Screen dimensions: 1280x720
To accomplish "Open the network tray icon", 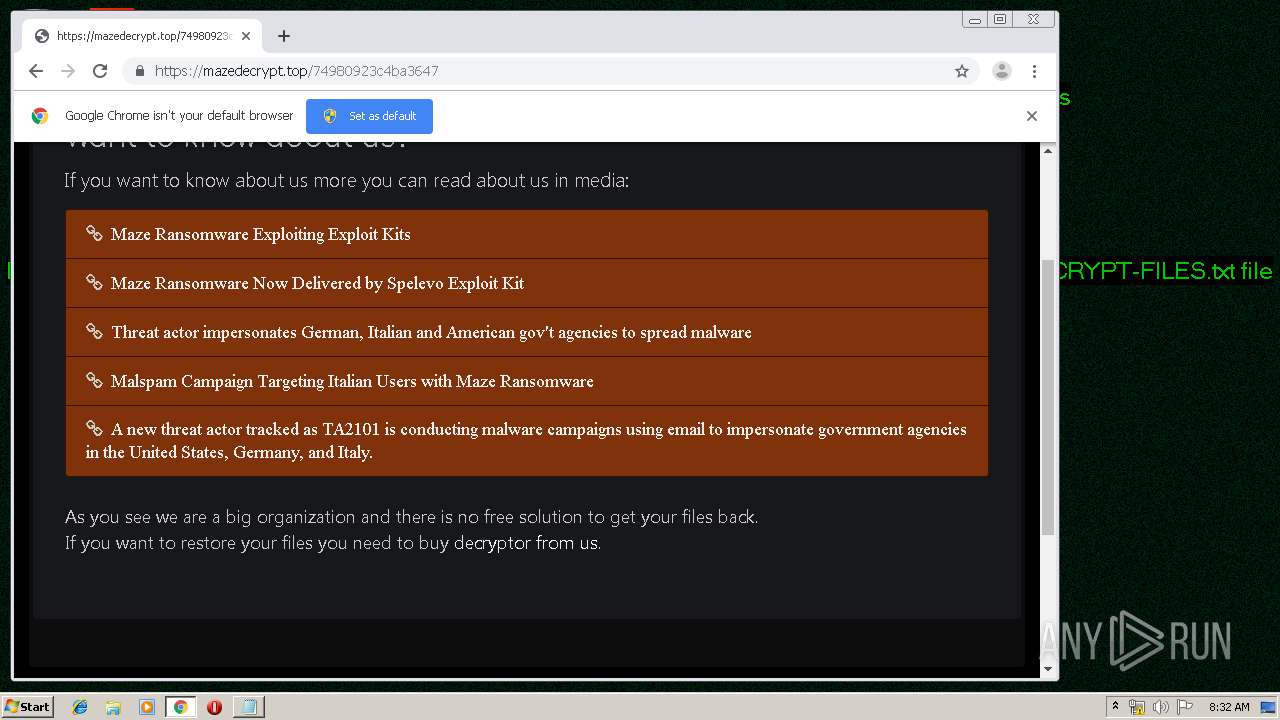I will 1137,707.
